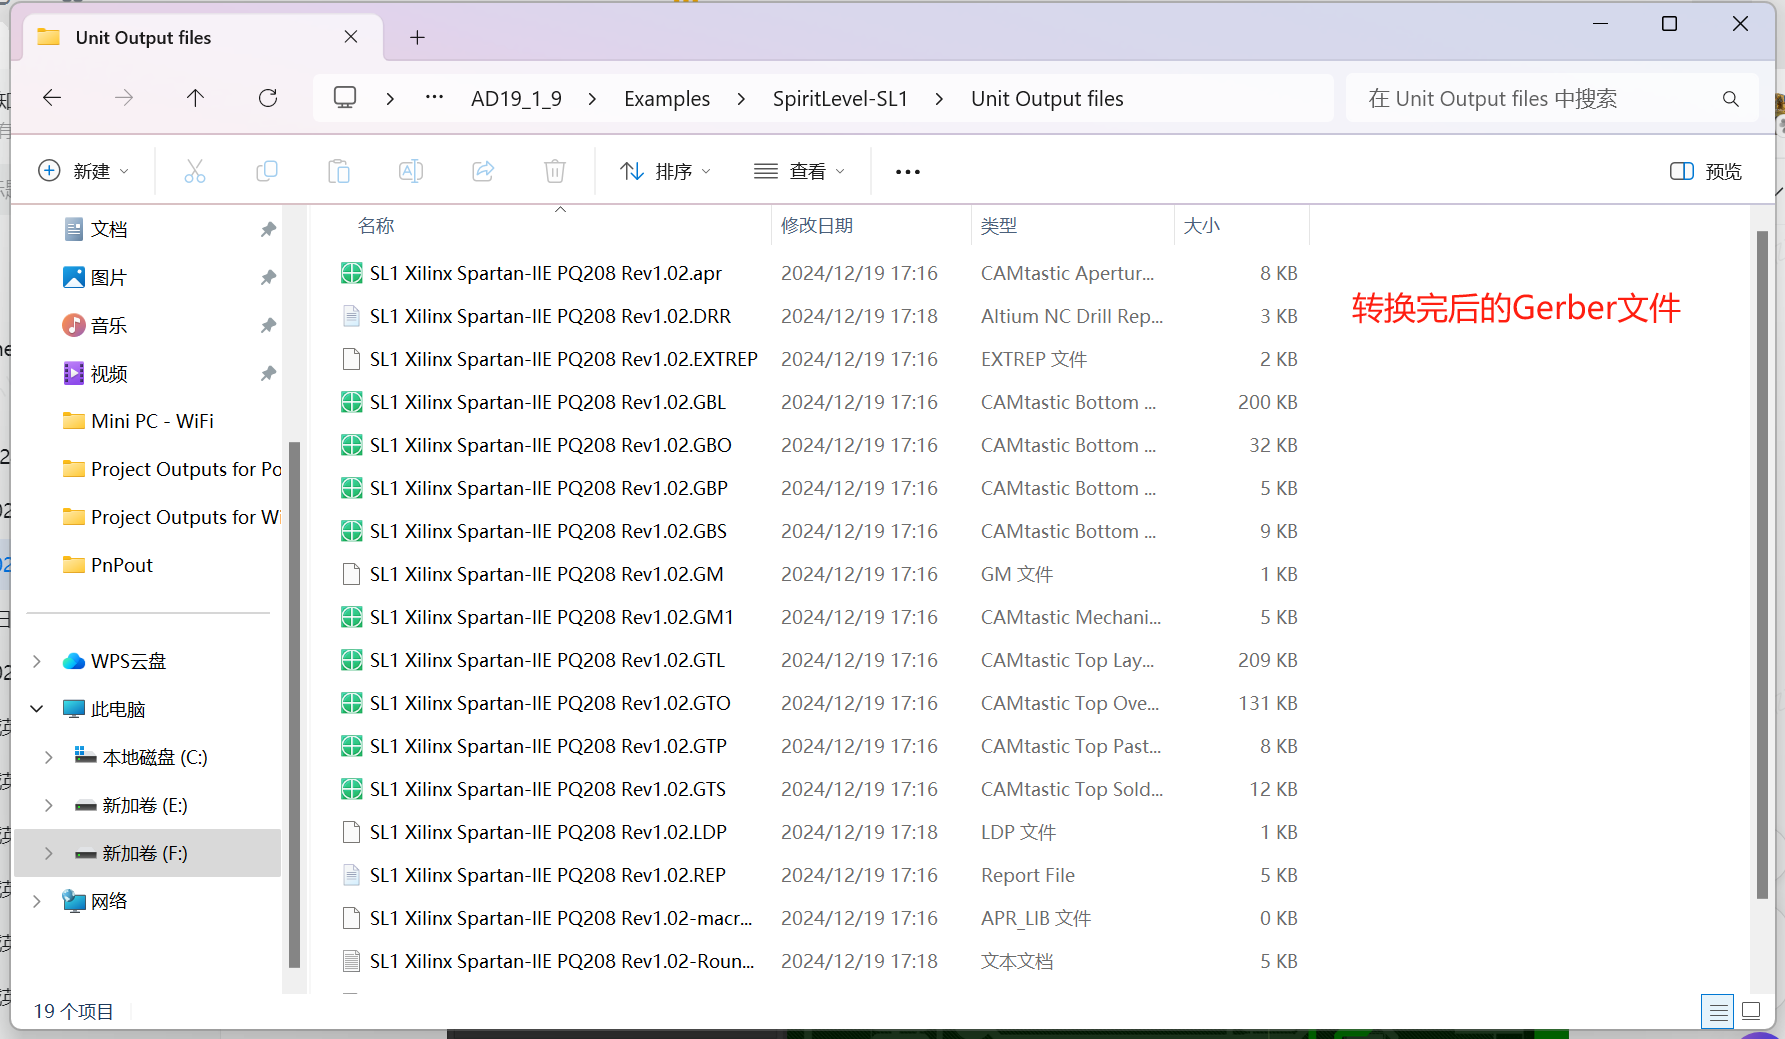Refresh the current folder view
The image size is (1785, 1039).
[268, 98]
